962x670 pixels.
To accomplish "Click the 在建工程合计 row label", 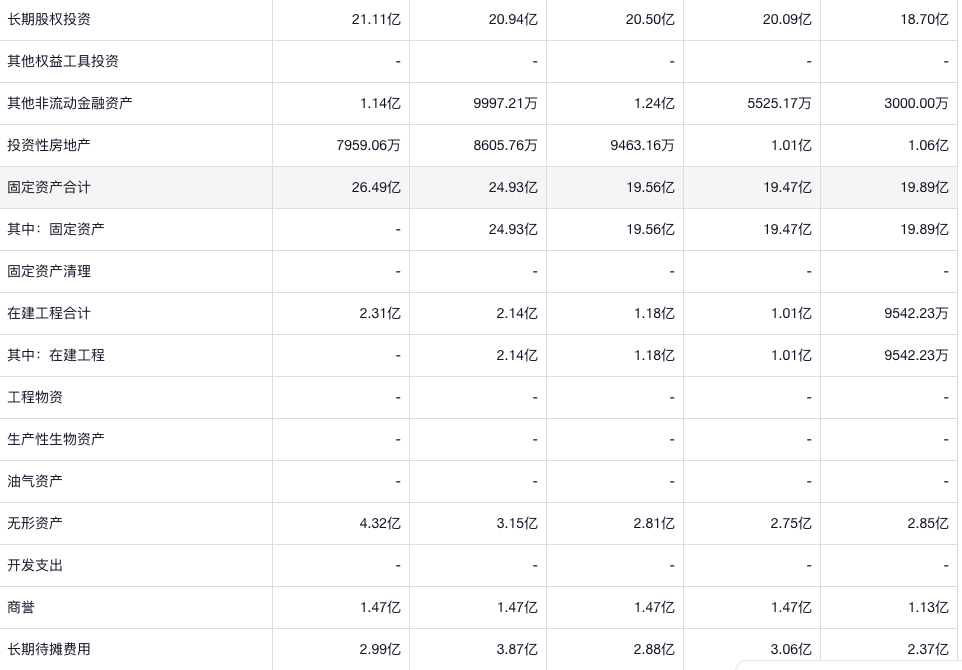I will pos(49,313).
